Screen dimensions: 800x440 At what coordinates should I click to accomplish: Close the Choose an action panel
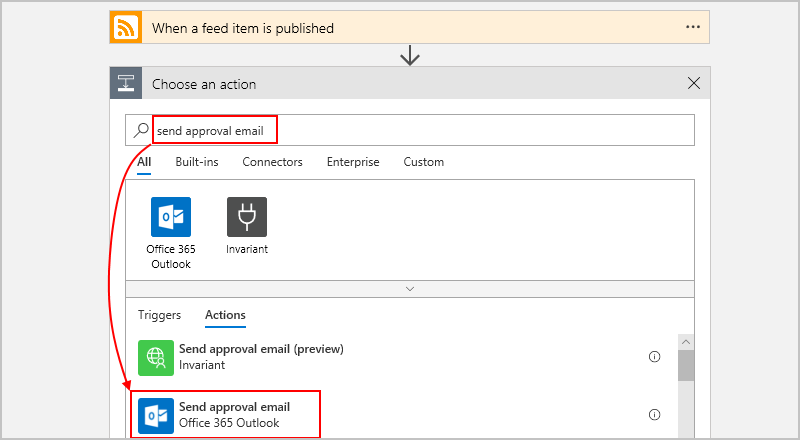point(694,84)
